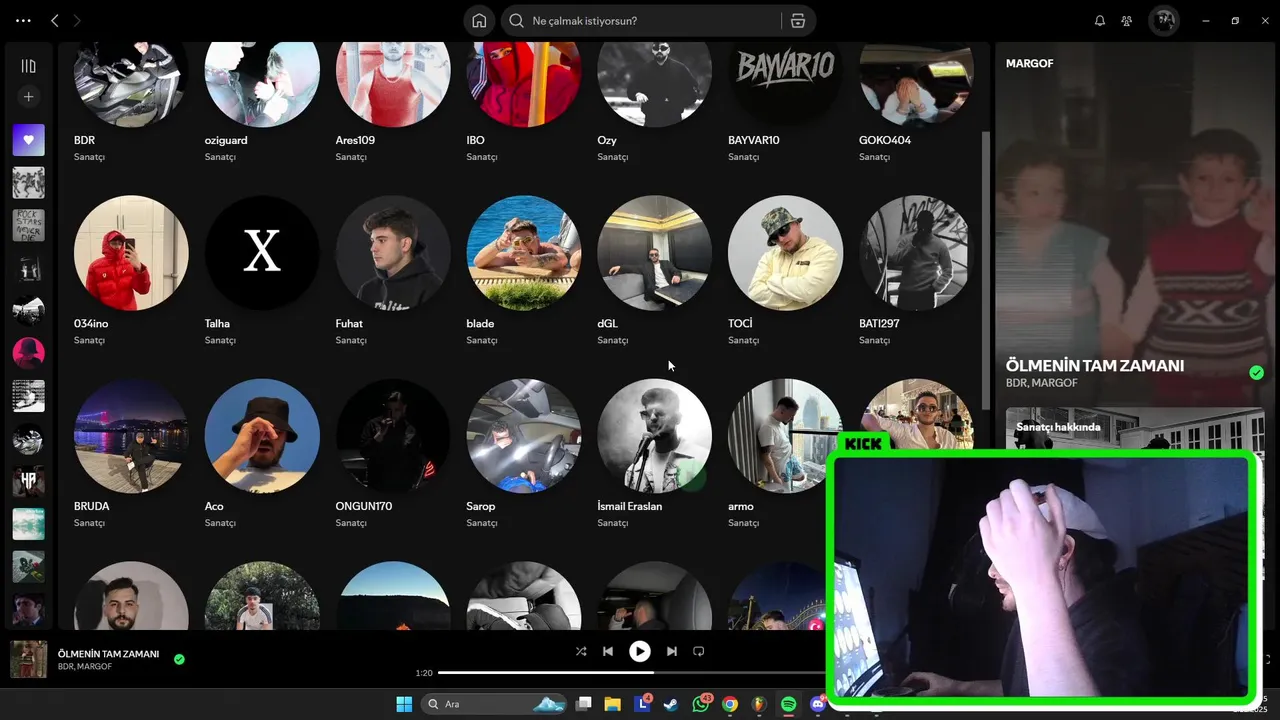Screen dimensions: 1280x720
Task: Open the magnifier search icon
Action: click(x=516, y=20)
